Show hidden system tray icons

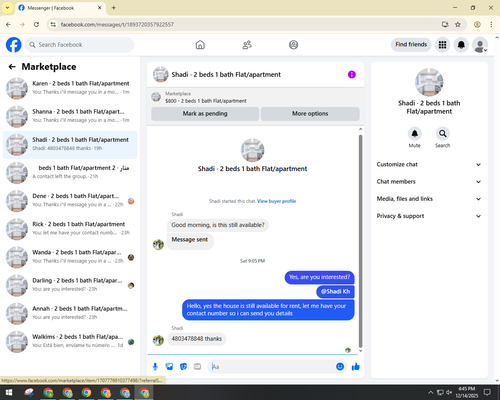point(430,392)
